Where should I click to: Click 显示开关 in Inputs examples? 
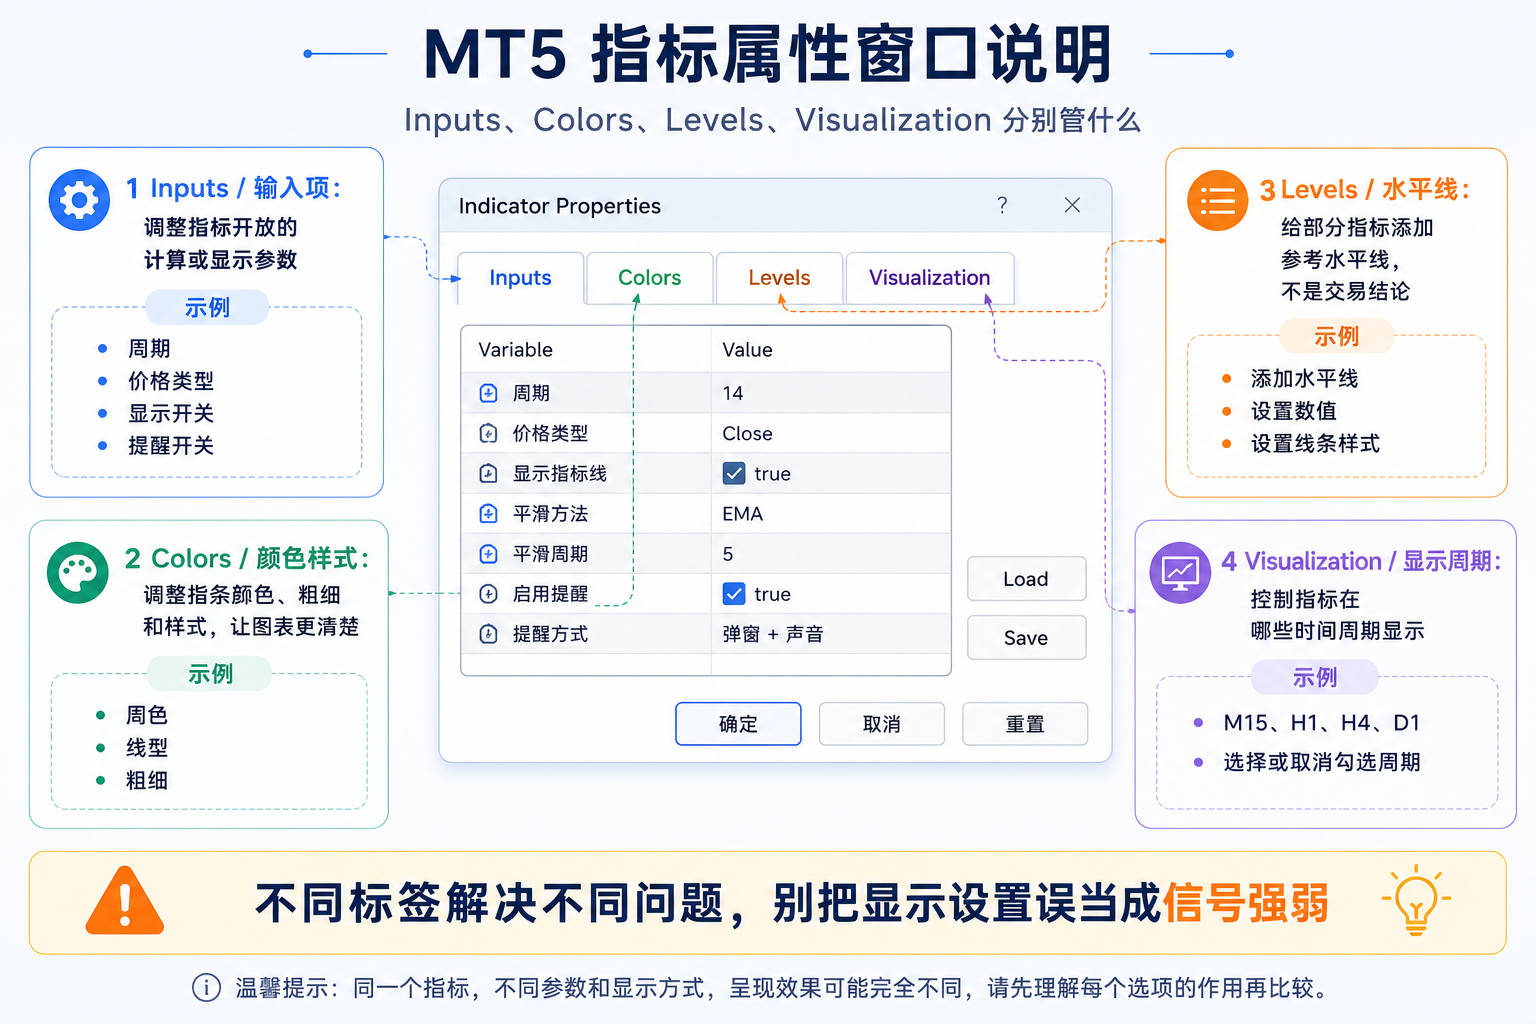171,413
